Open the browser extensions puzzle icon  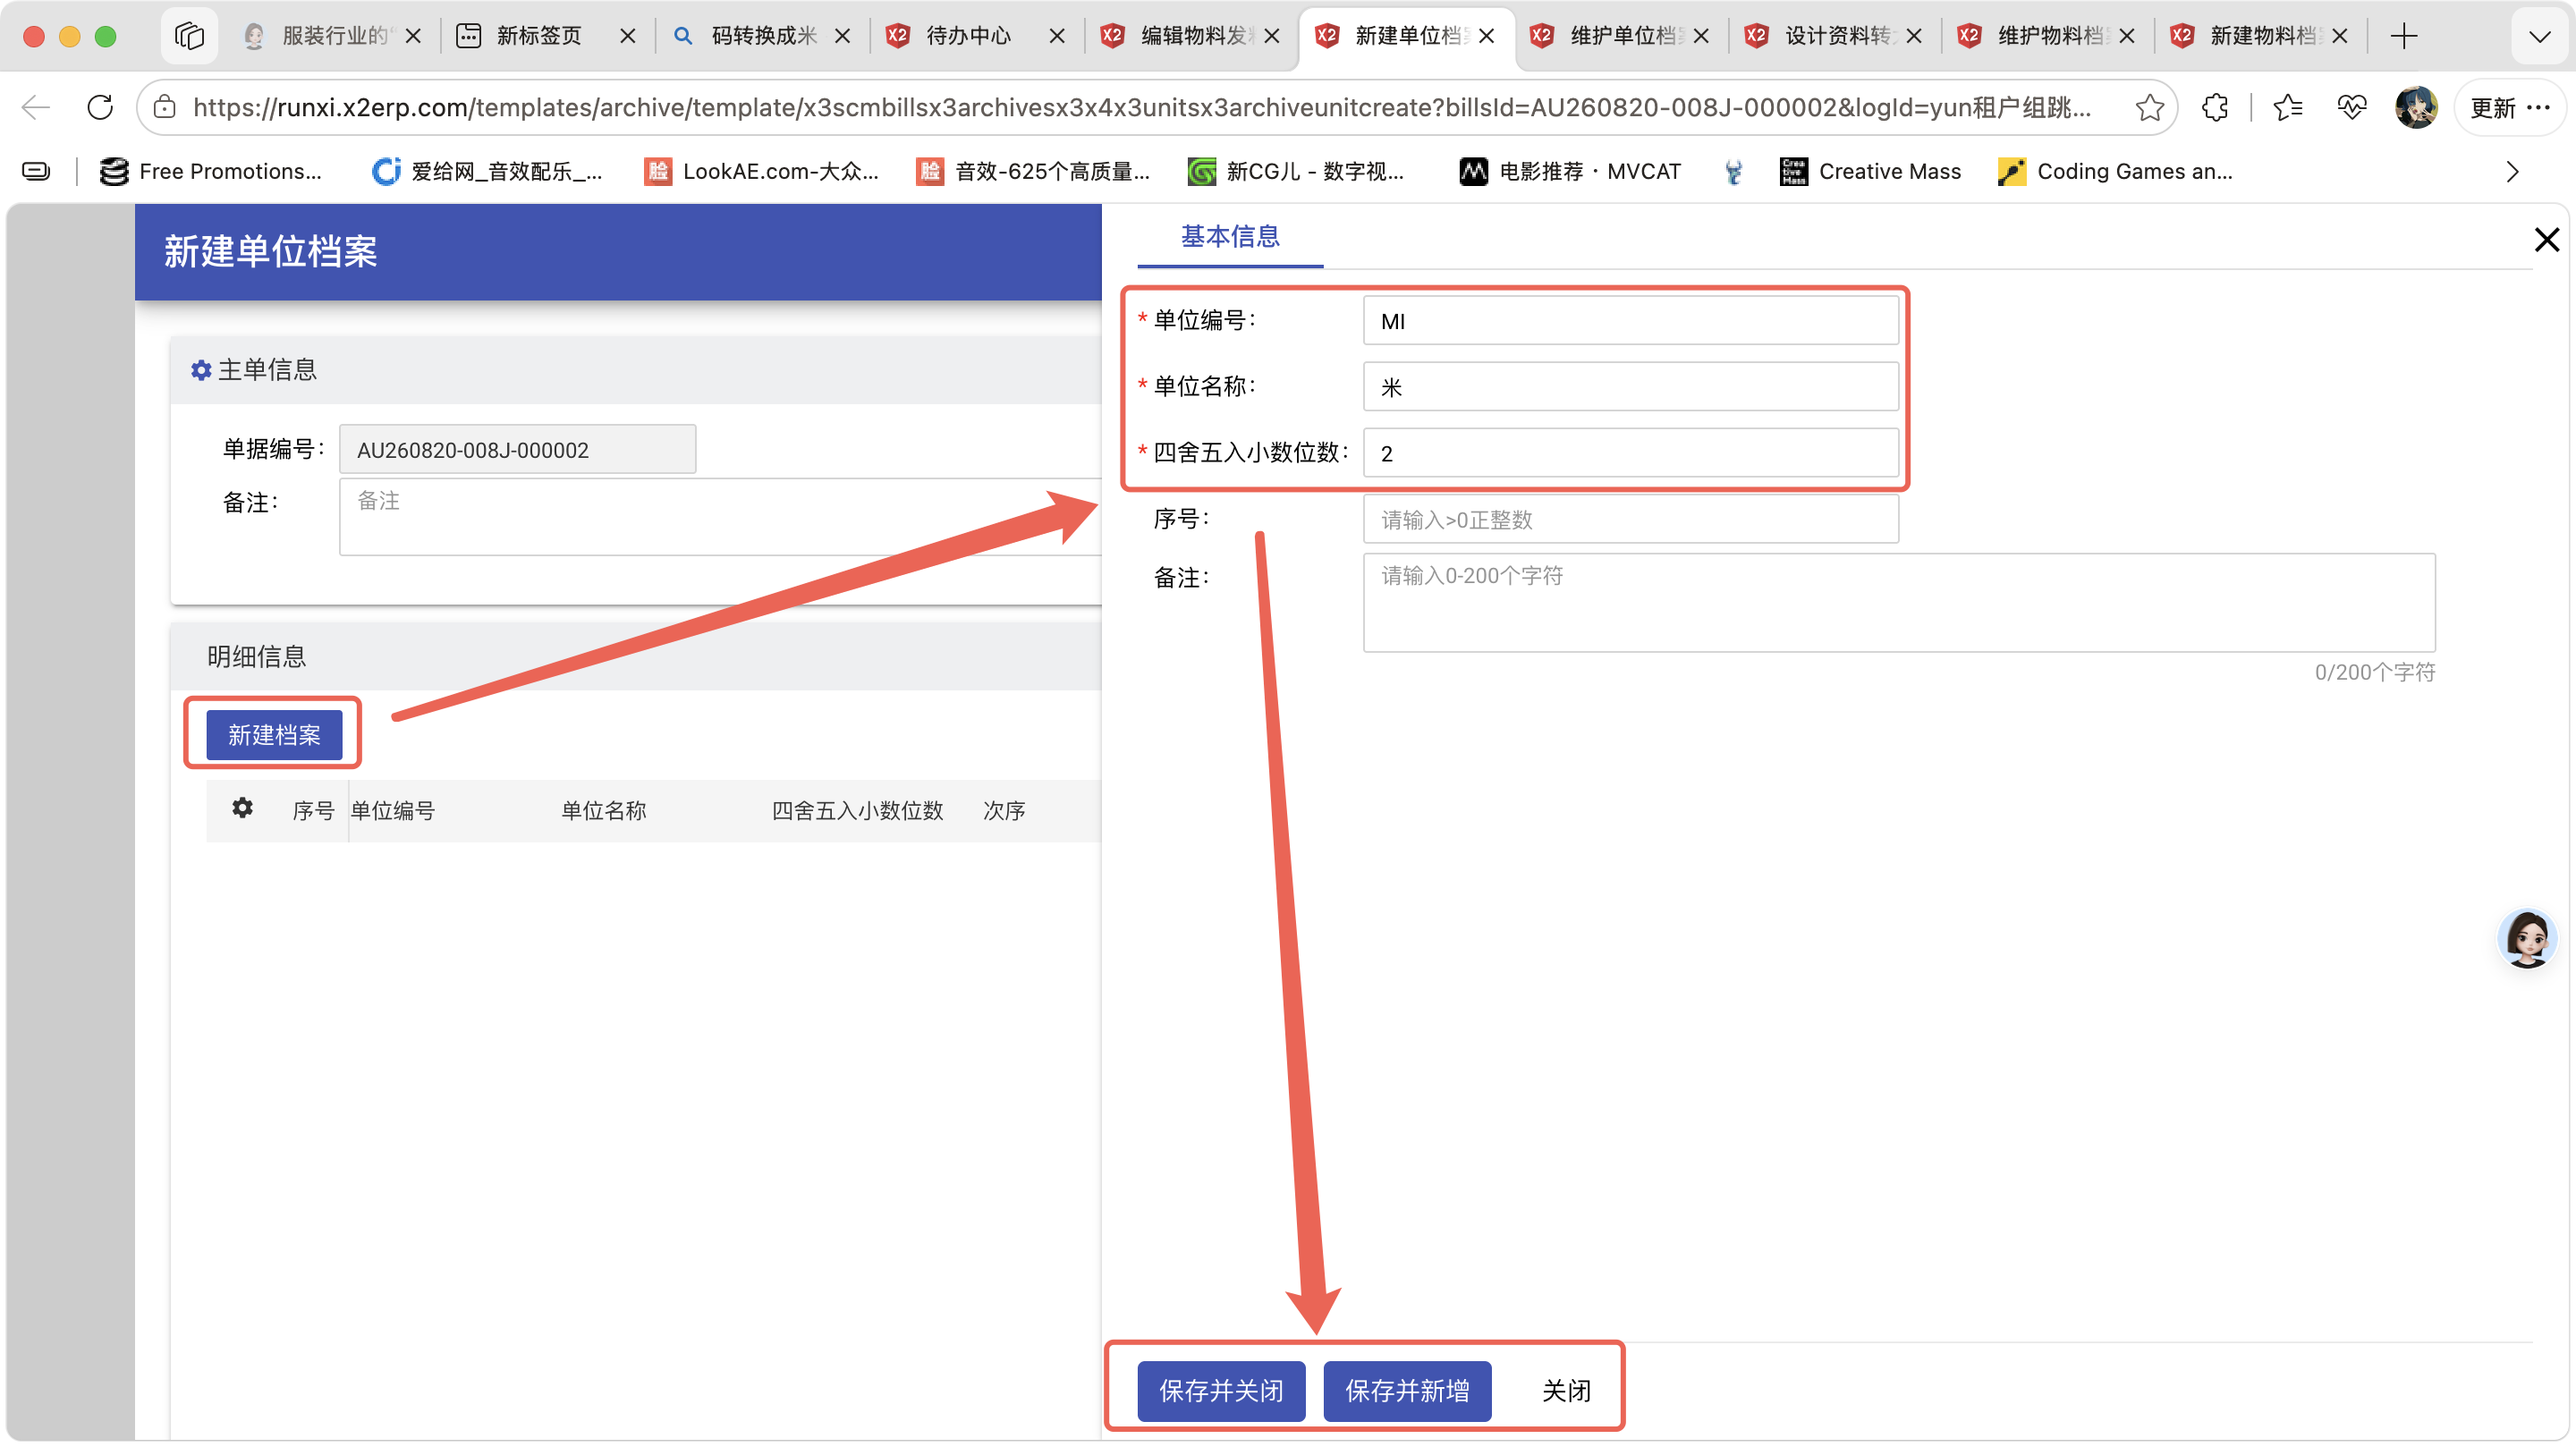[x=2215, y=107]
